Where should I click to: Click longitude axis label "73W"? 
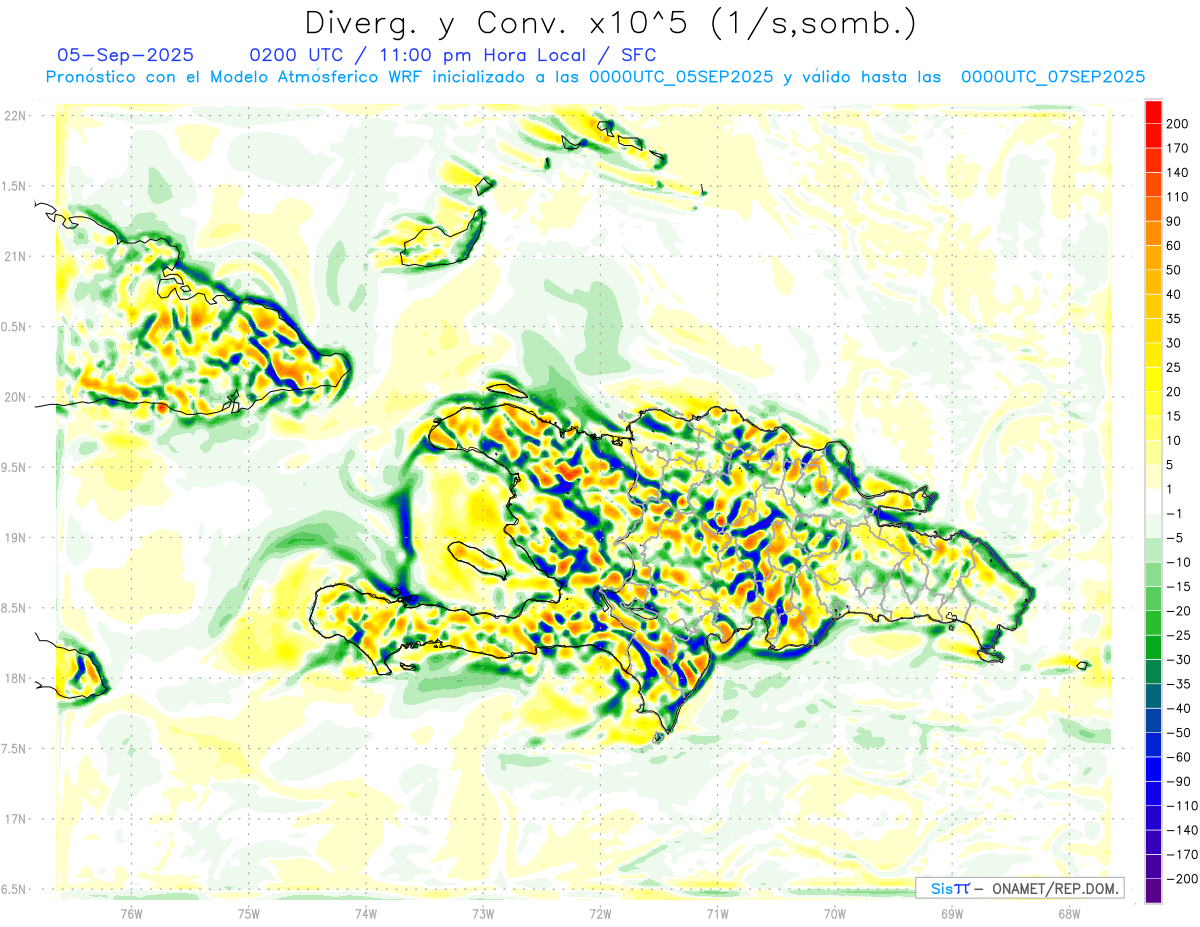point(482,913)
